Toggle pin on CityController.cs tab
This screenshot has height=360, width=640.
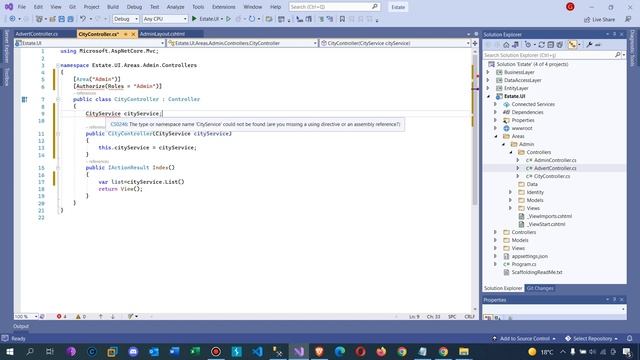pos(126,34)
